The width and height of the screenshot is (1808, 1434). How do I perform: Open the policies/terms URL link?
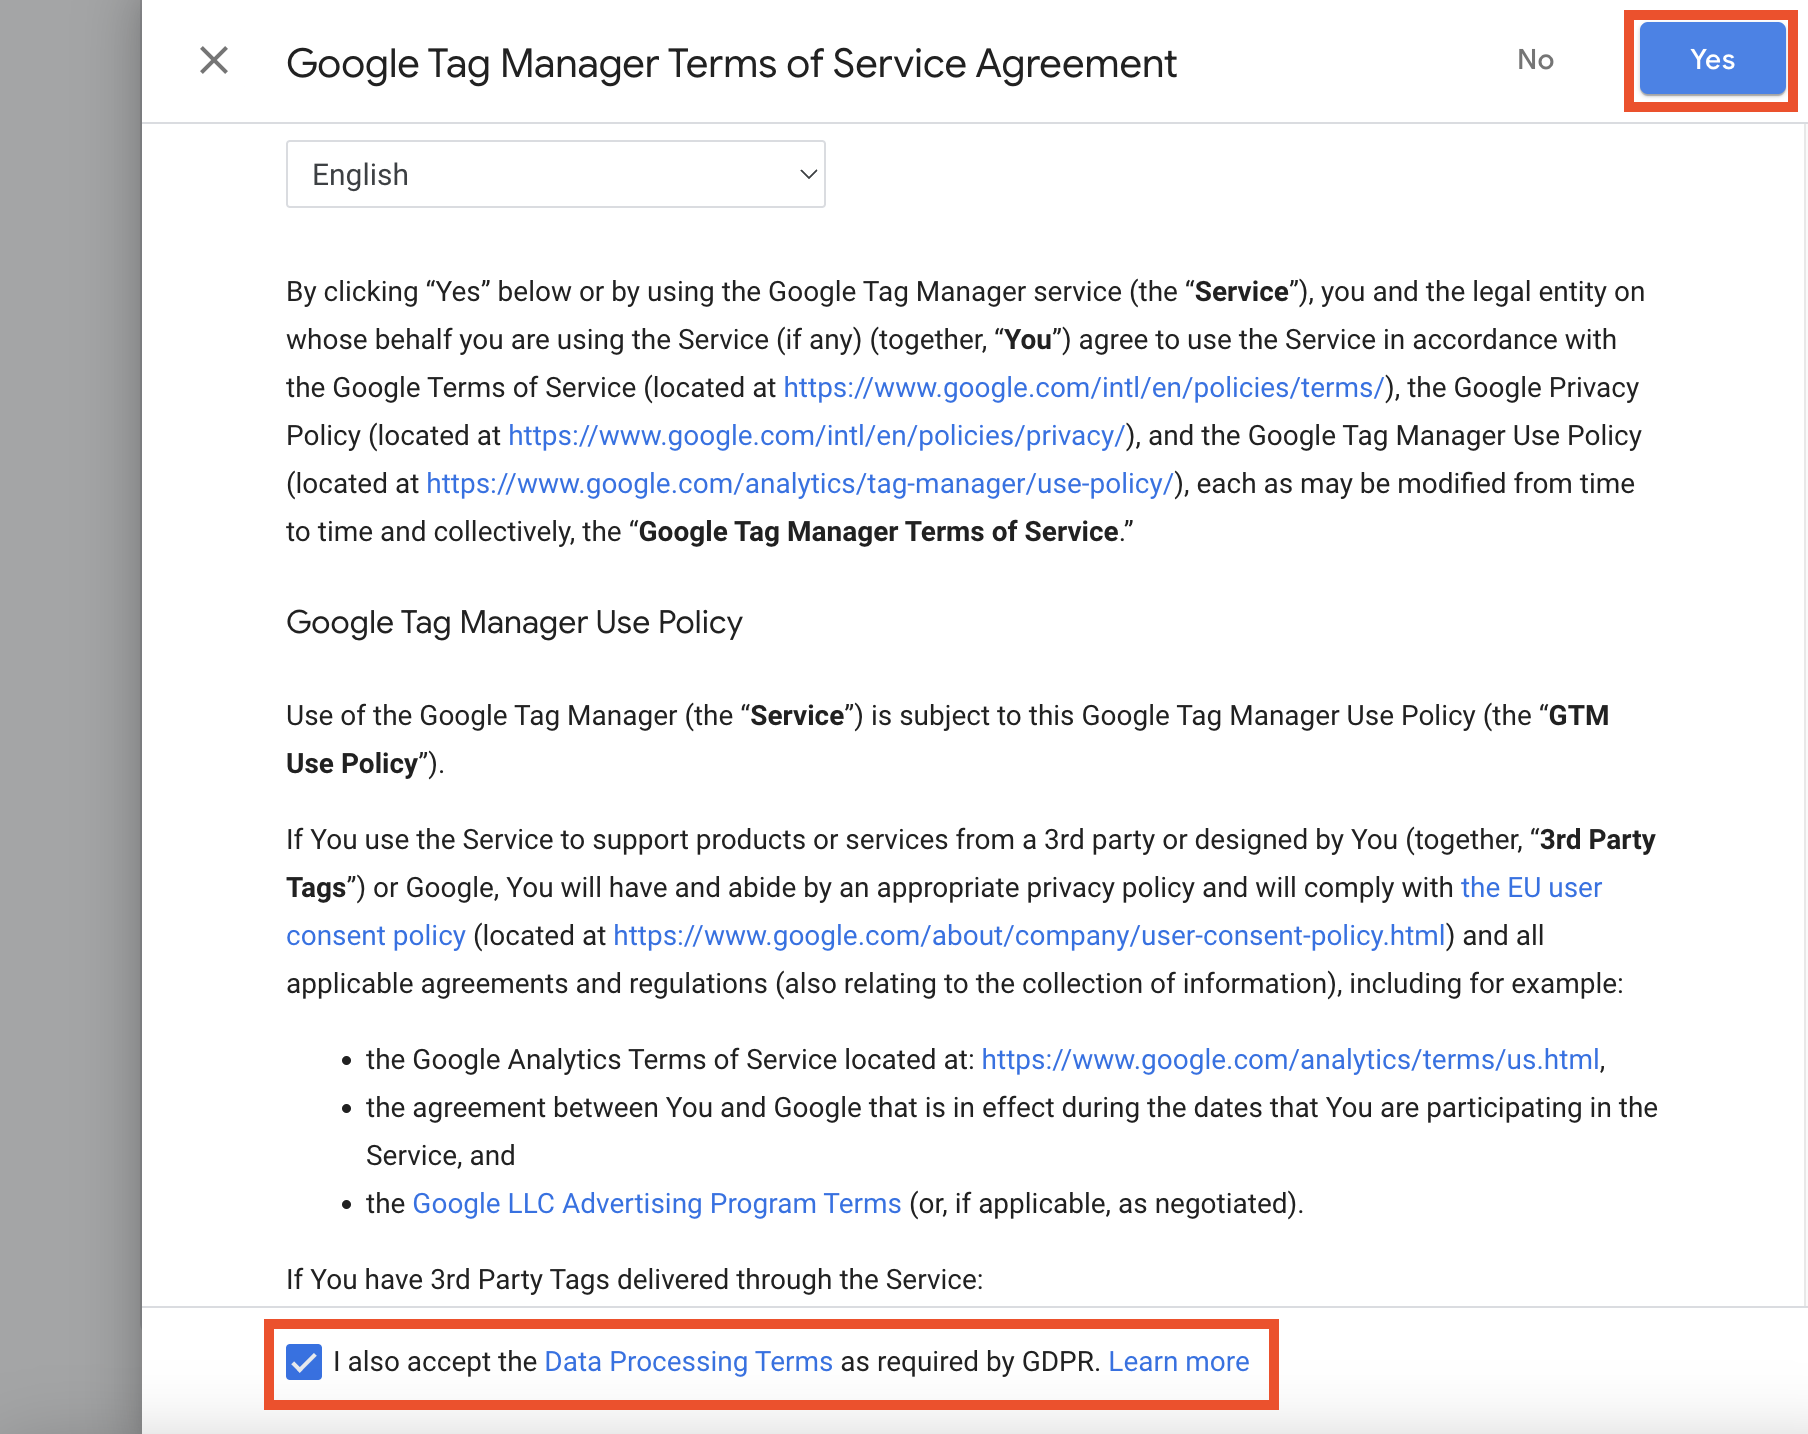[1083, 388]
